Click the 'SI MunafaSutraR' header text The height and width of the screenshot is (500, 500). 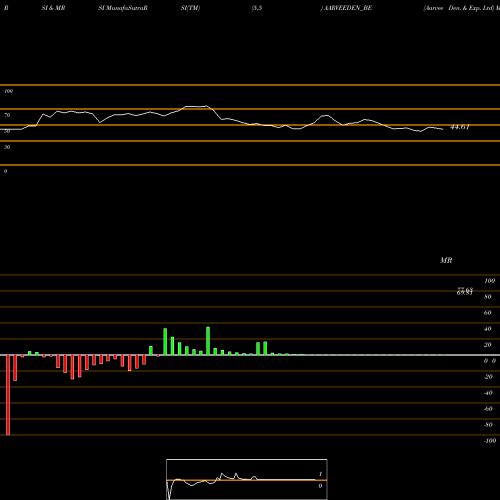pyautogui.click(x=123, y=8)
